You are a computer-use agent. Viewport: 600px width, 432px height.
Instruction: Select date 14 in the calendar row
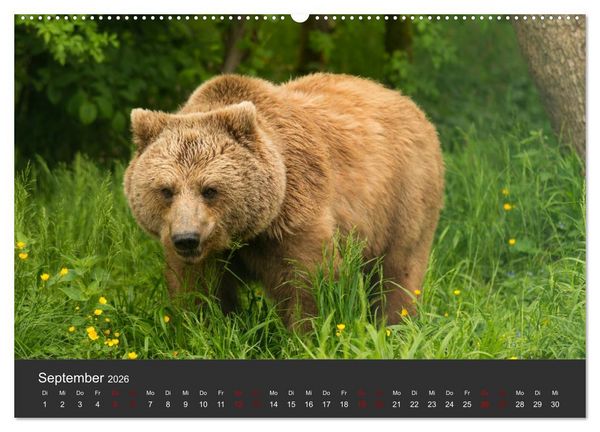(x=274, y=404)
